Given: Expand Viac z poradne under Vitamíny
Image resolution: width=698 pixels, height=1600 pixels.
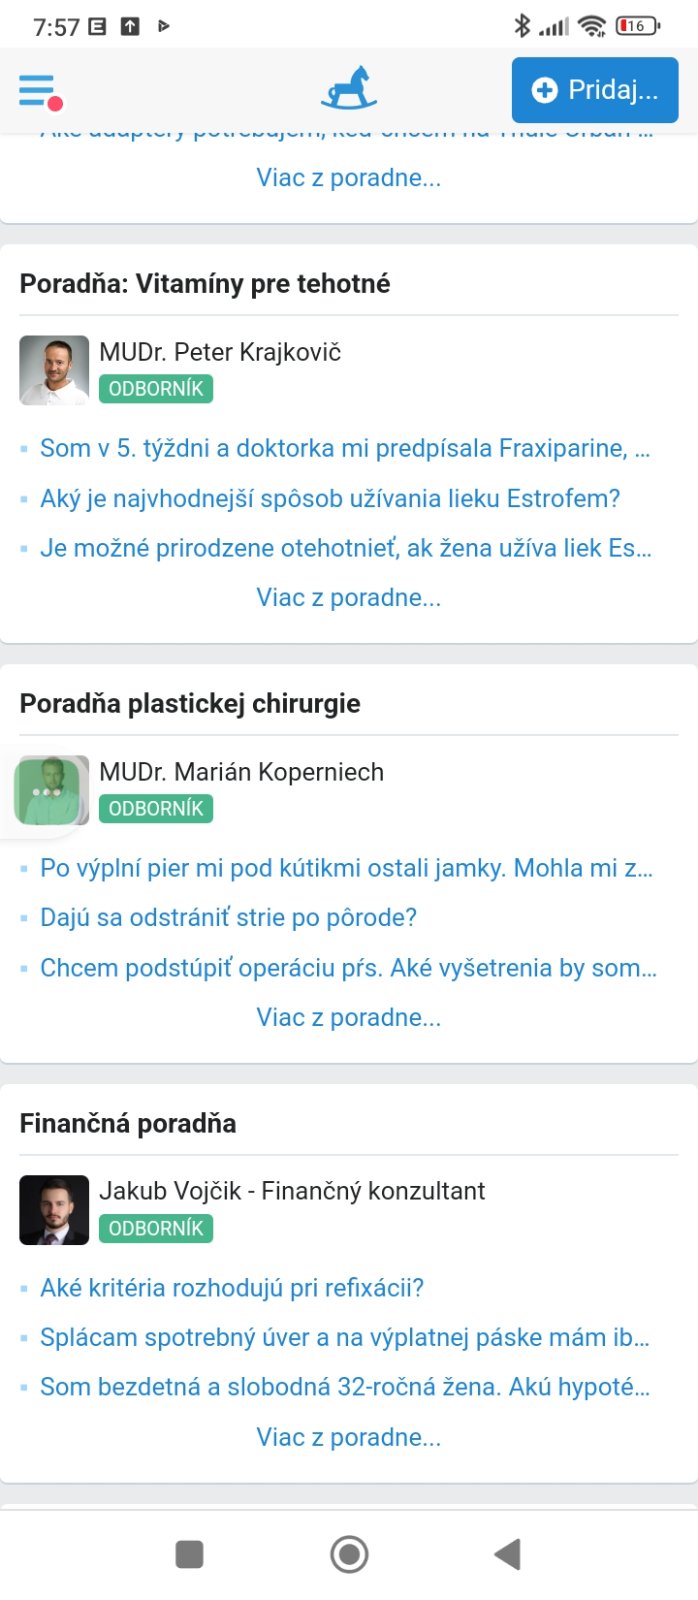Looking at the screenshot, I should point(348,598).
